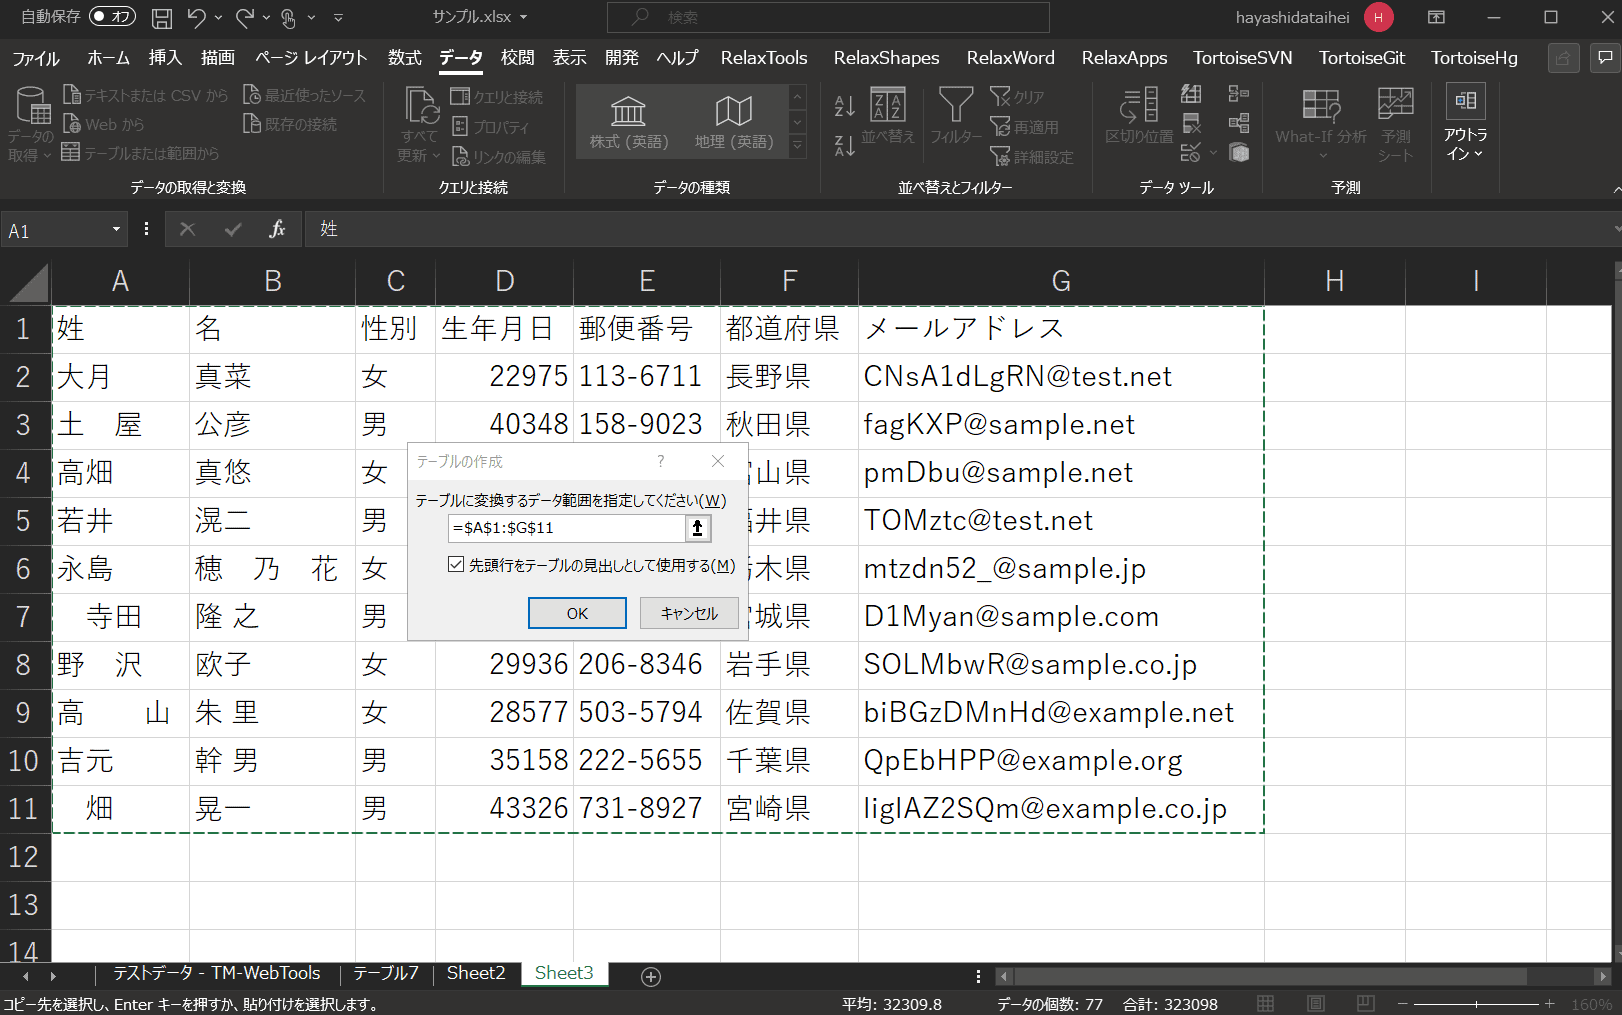1622x1015 pixels.
Task: Toggle the AutoSave (自動保存) switch
Action: click(x=112, y=17)
